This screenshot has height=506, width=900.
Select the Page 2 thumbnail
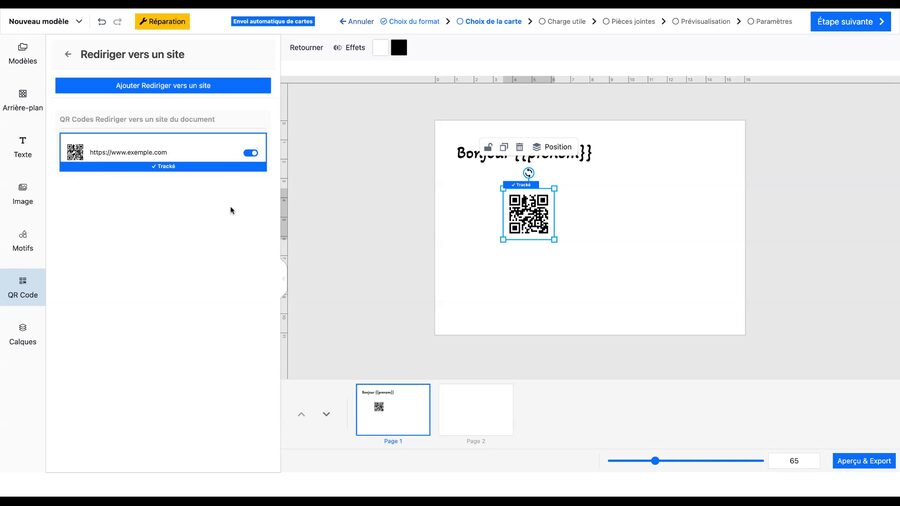click(x=476, y=410)
